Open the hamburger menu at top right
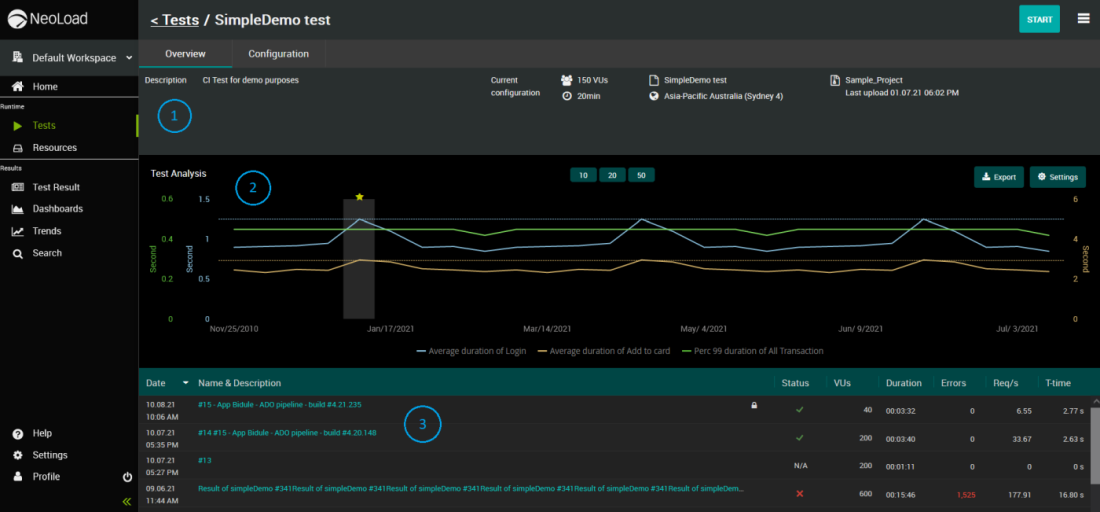Viewport: 1100px width, 512px height. tap(1083, 18)
